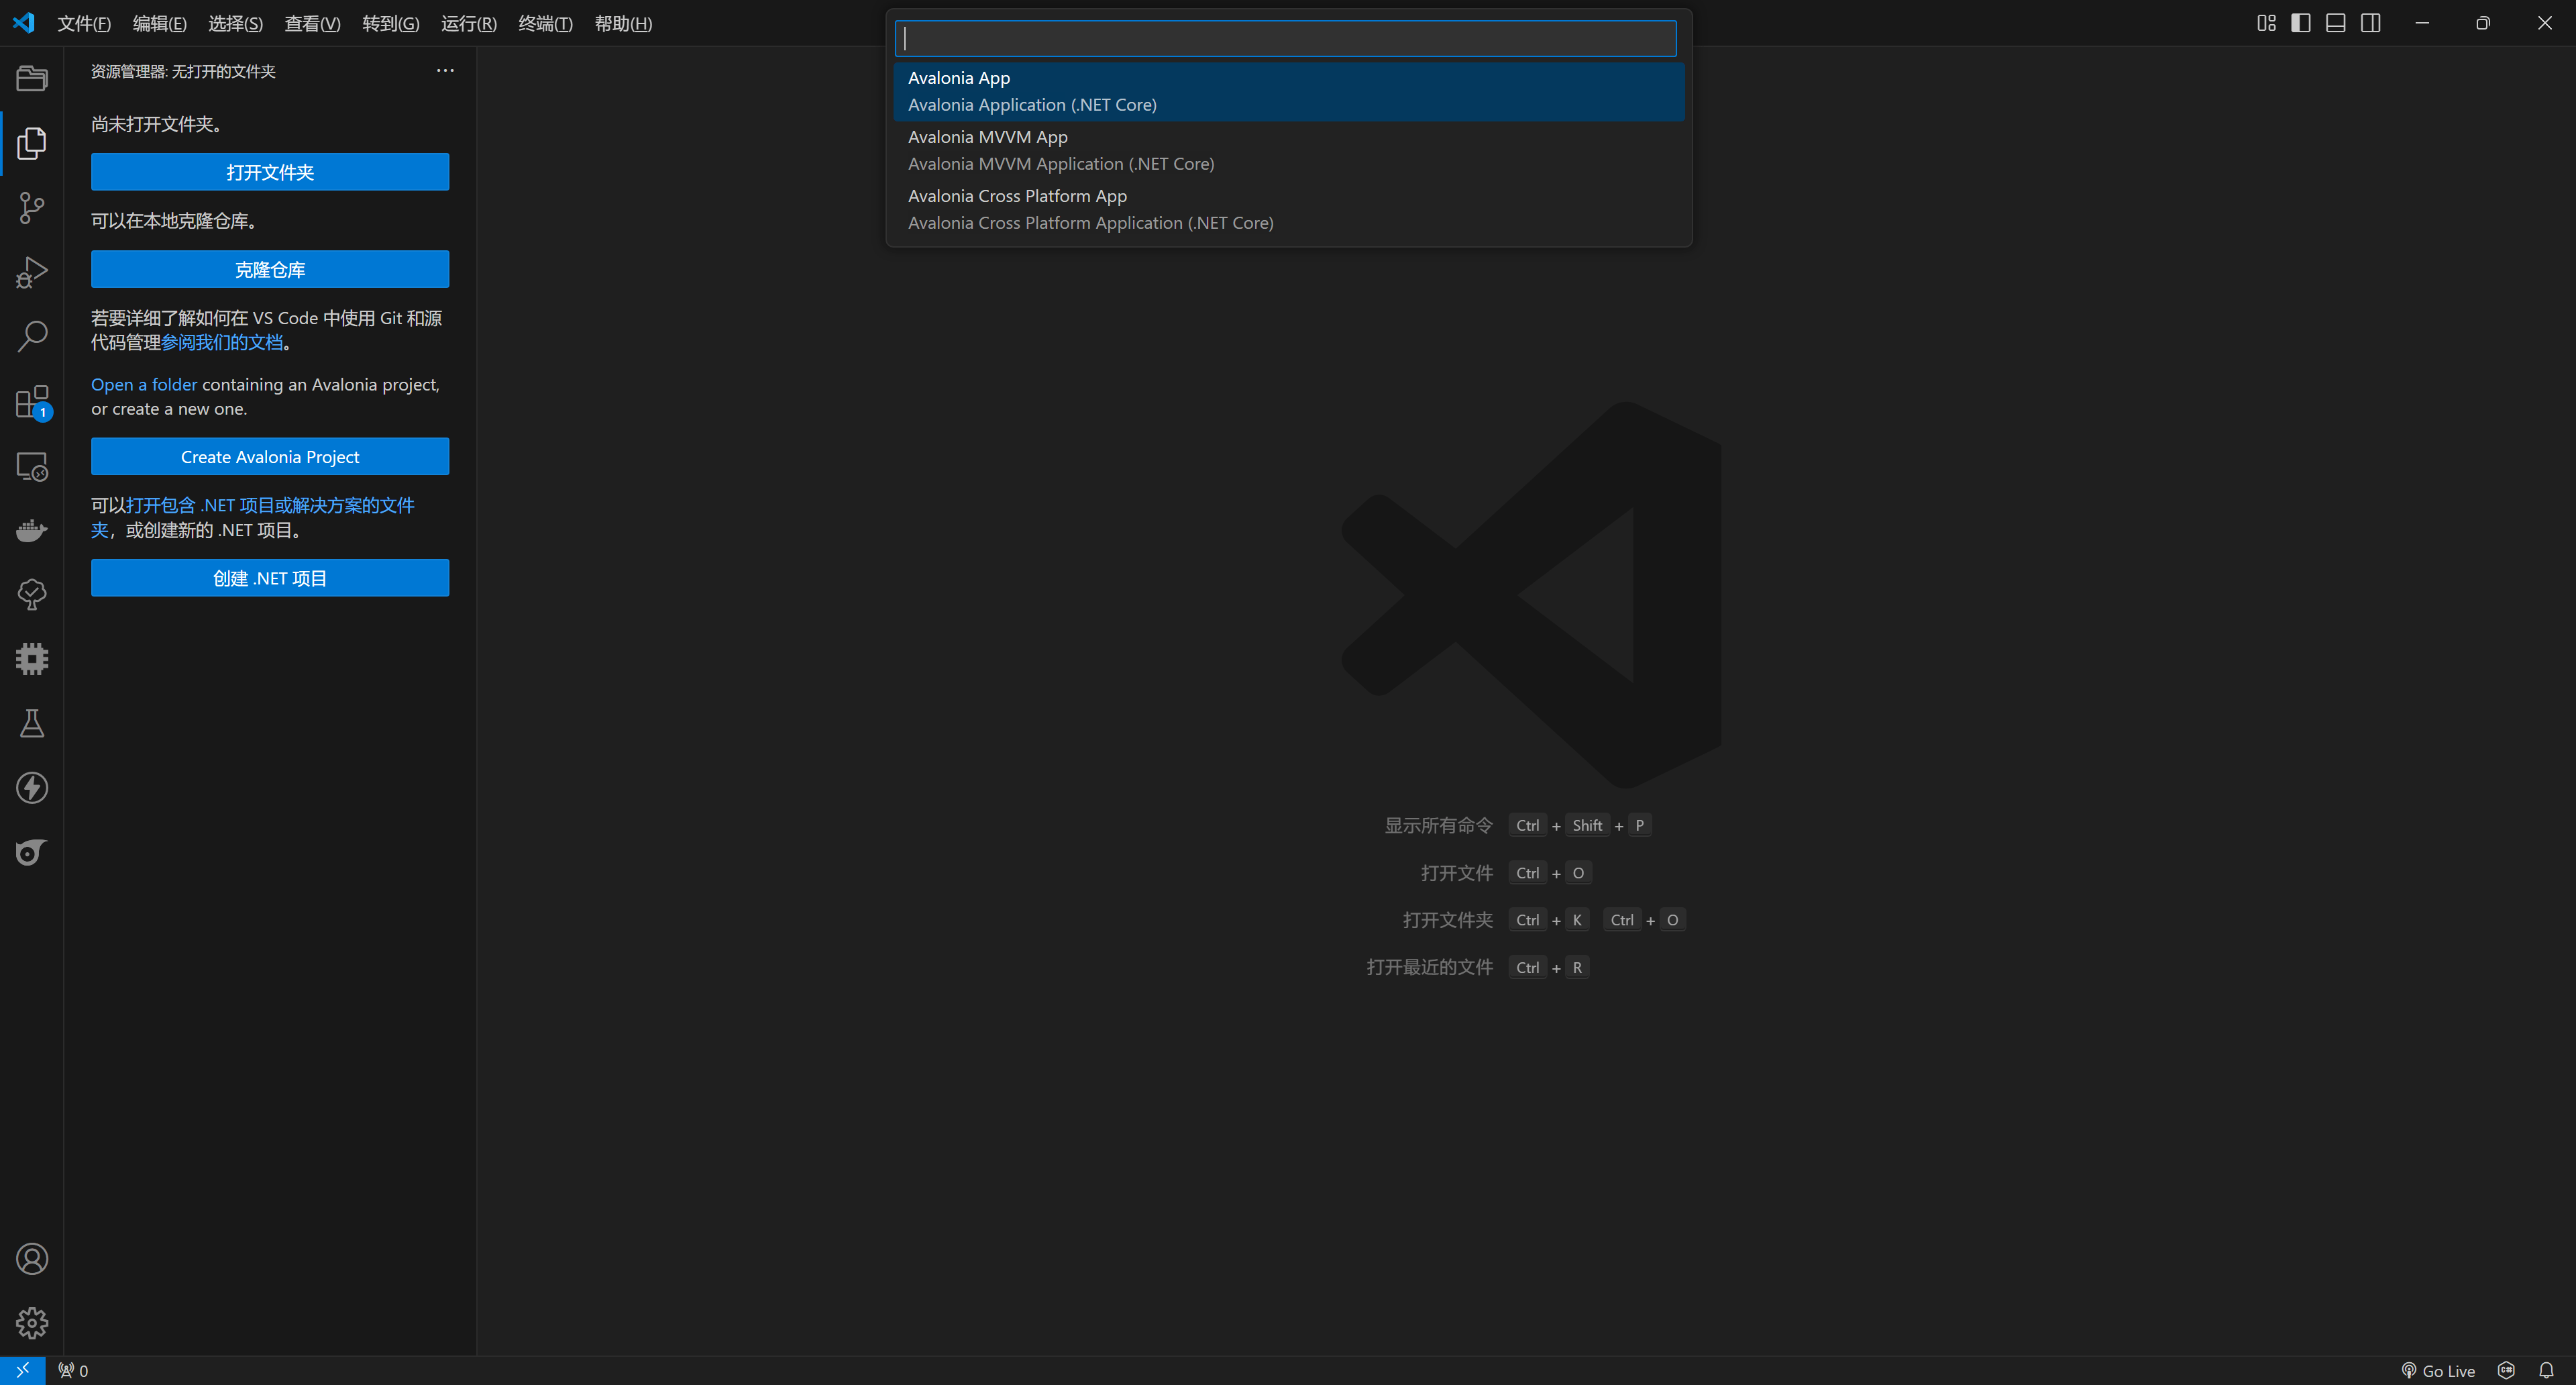Screen dimensions: 2576x1385
Task: Click the VS Code logo in title bar
Action: [23, 23]
